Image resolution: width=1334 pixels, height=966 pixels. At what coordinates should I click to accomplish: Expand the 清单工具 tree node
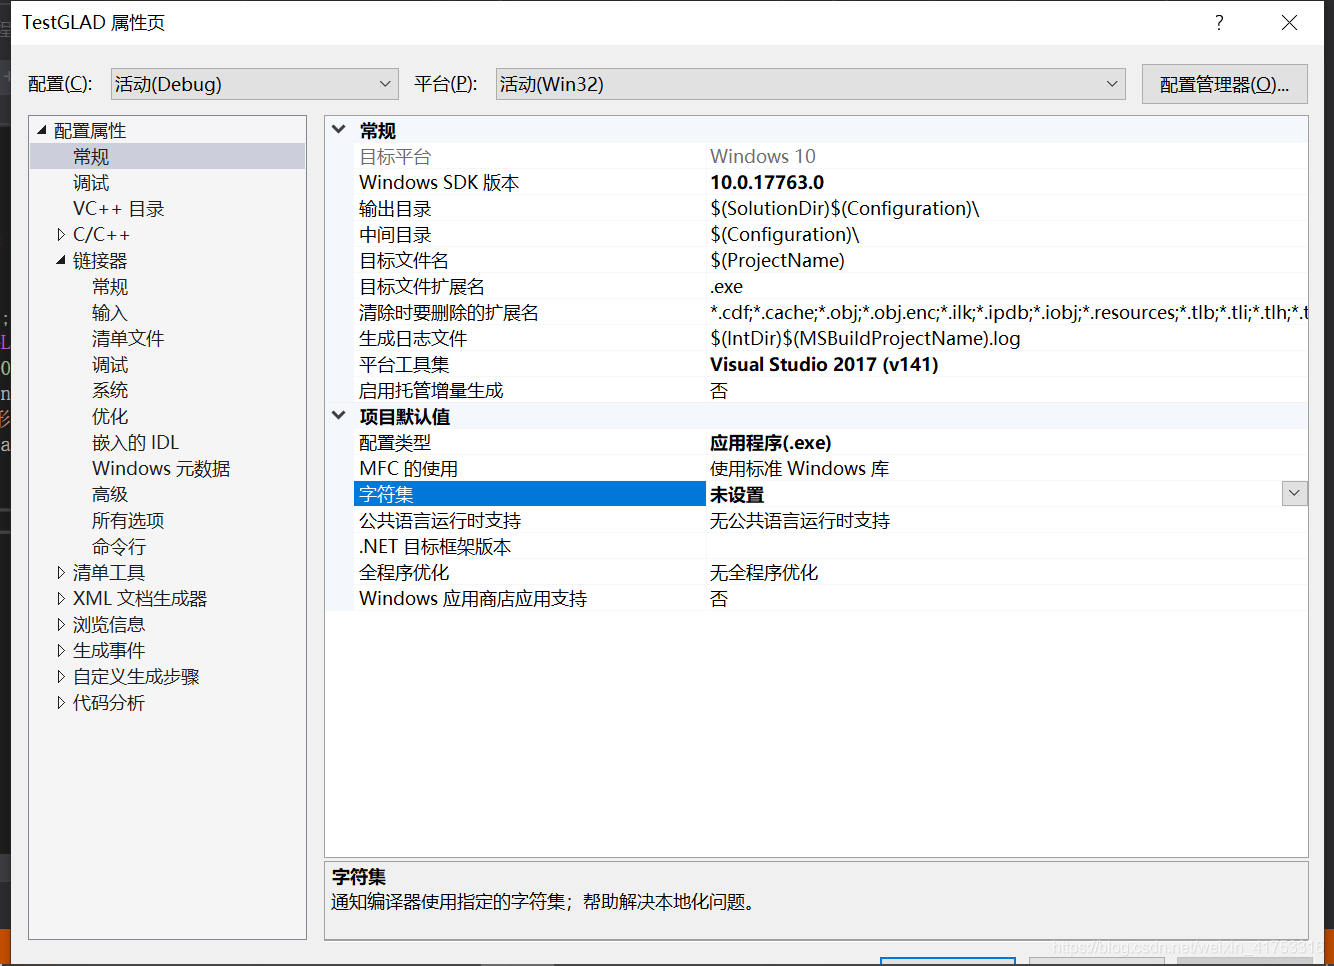tap(61, 571)
